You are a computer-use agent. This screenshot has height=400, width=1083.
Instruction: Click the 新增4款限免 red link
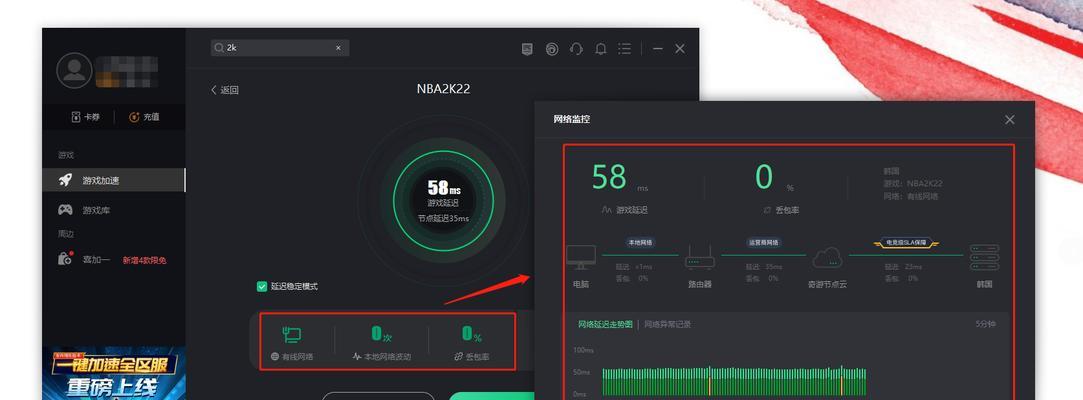(144, 260)
